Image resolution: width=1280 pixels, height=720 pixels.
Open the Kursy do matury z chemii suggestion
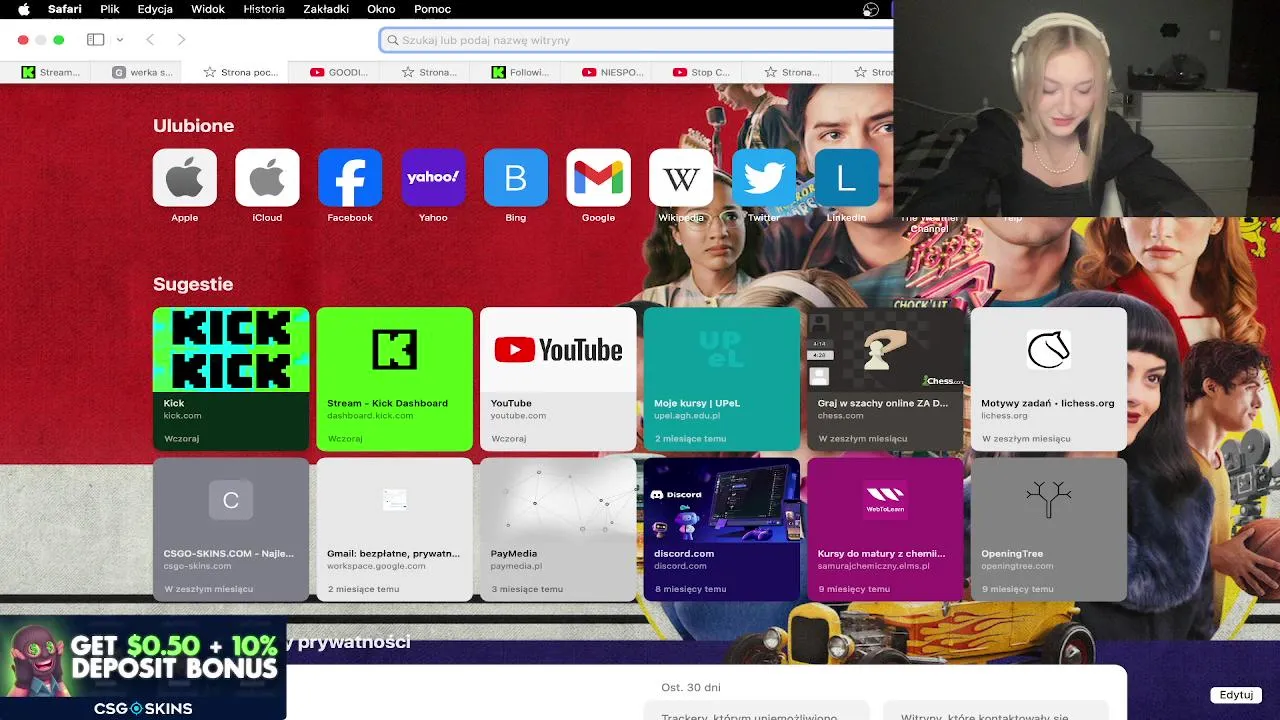(x=885, y=529)
